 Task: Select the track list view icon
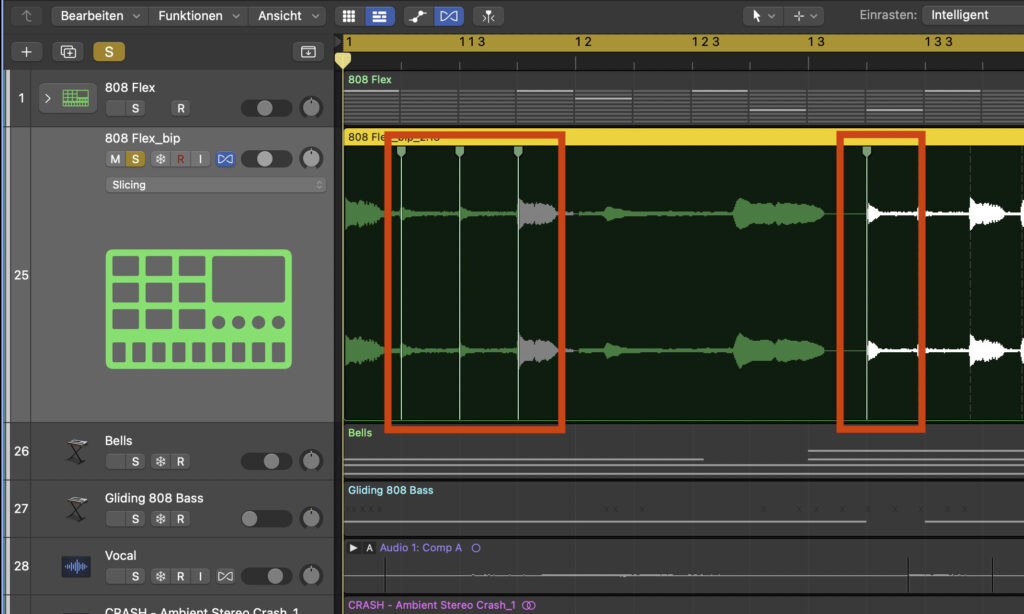[x=379, y=16]
